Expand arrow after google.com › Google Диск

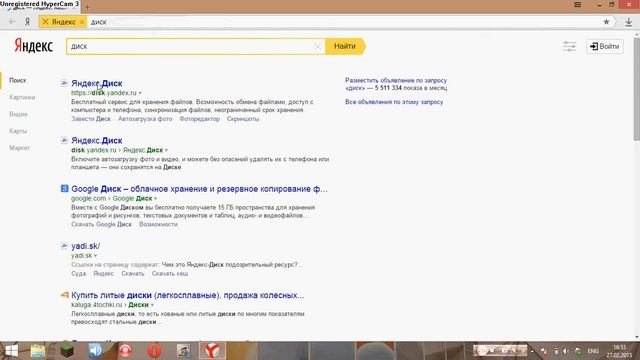point(155,198)
